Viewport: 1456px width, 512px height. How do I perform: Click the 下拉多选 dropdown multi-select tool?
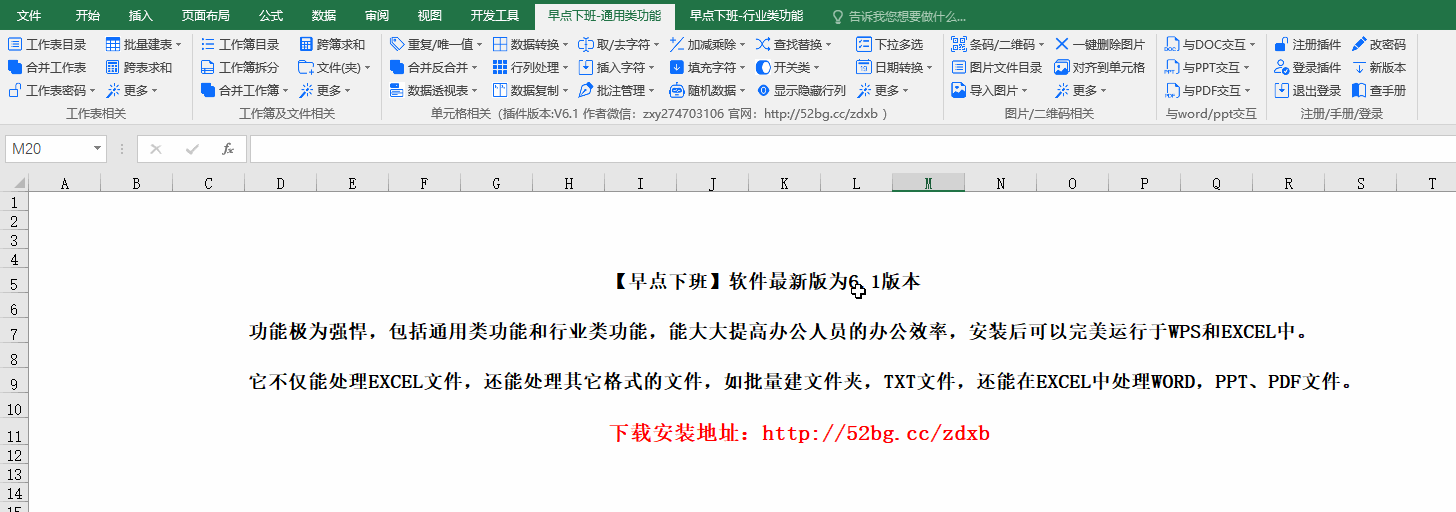click(890, 44)
